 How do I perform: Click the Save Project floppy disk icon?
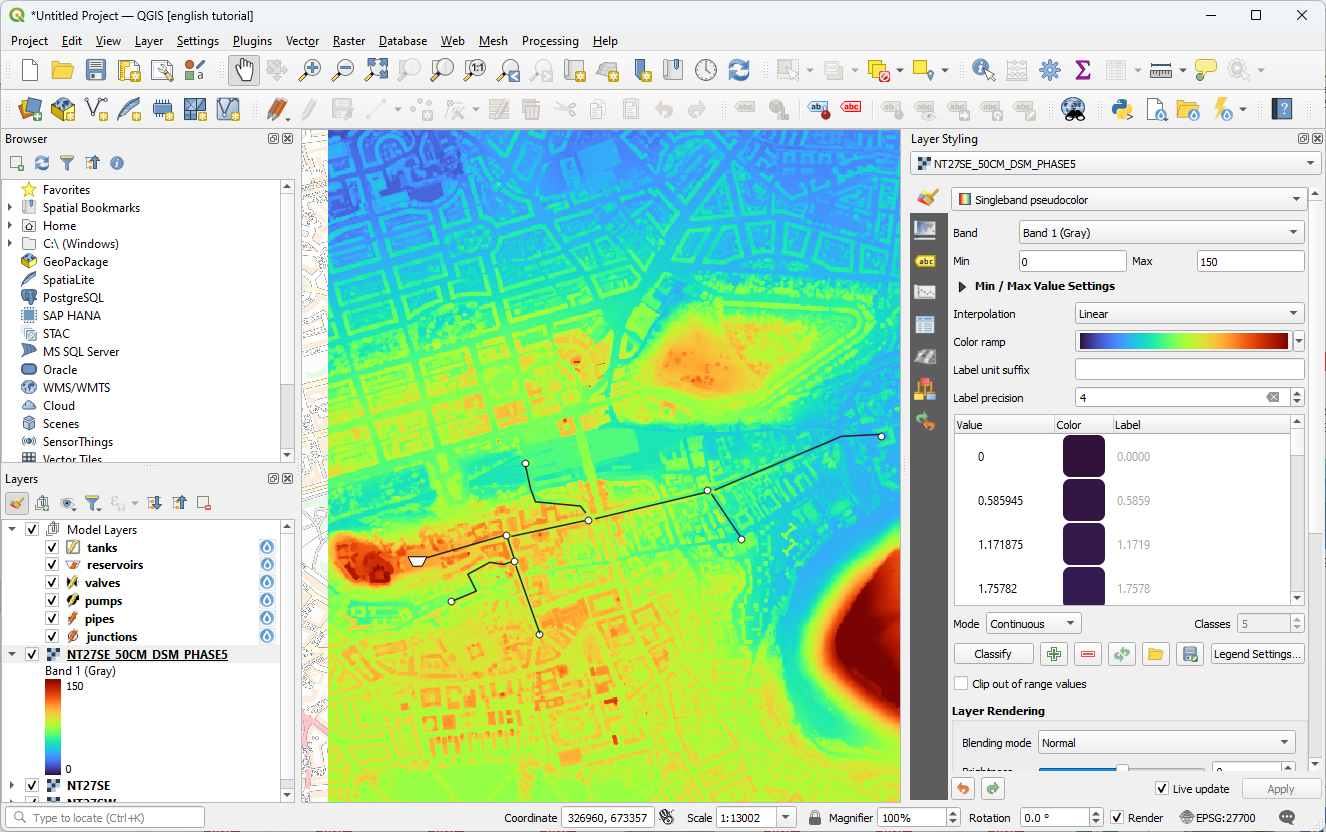pyautogui.click(x=96, y=70)
